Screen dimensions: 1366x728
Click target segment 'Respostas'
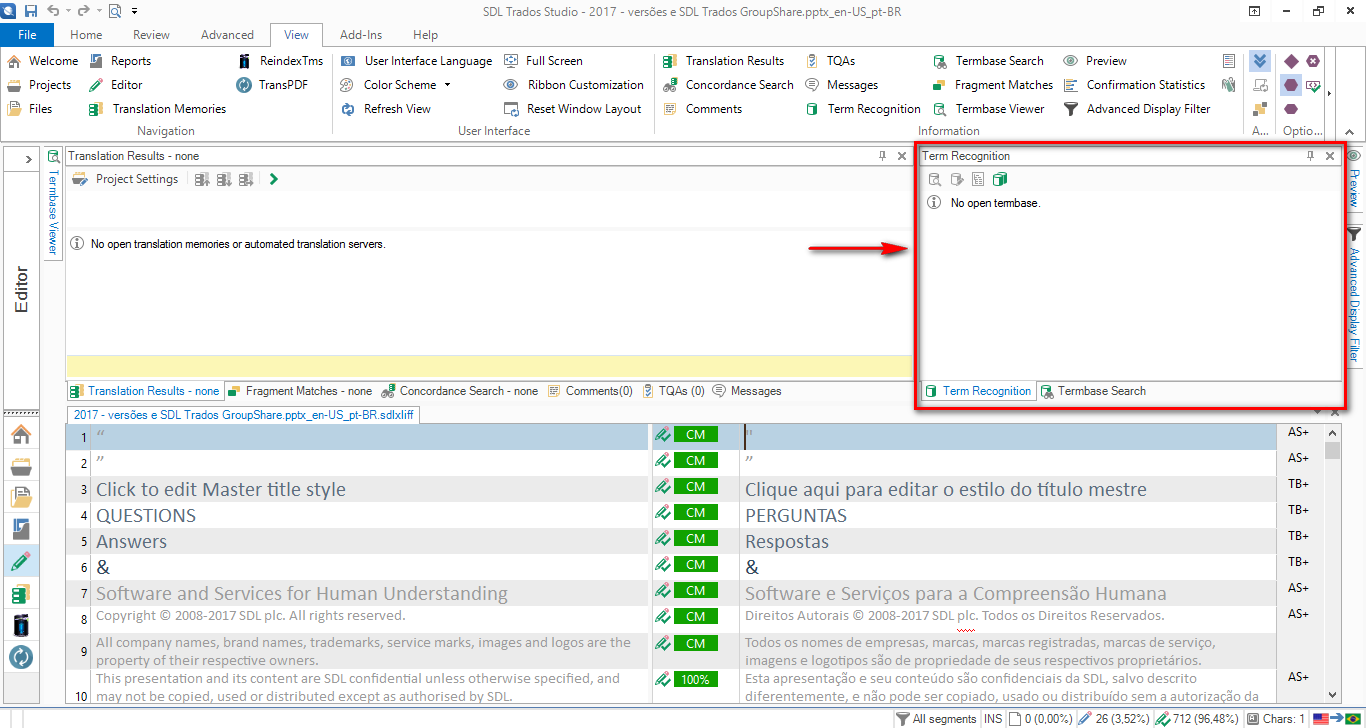point(787,542)
